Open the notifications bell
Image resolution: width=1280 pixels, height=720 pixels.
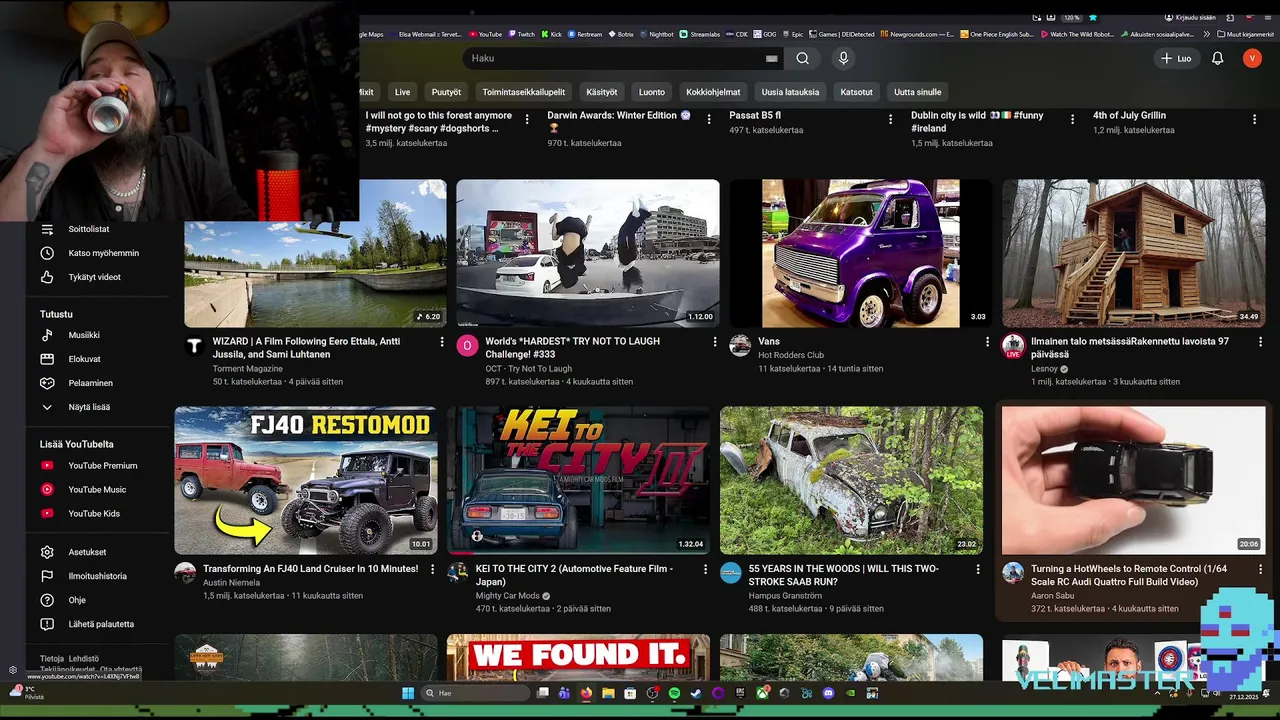1217,58
